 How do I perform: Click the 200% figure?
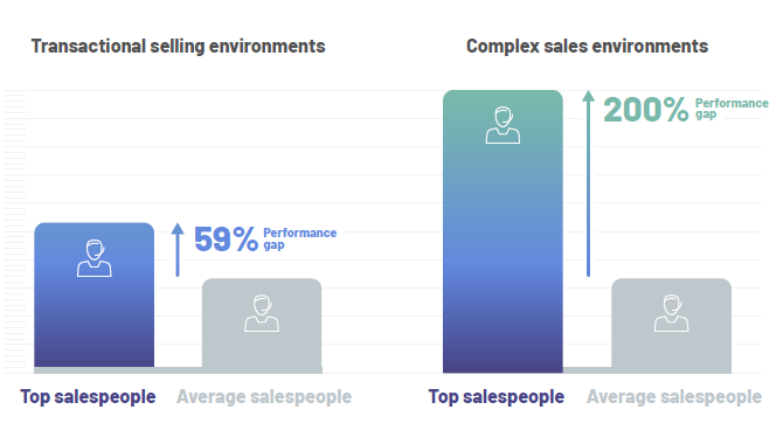click(646, 109)
